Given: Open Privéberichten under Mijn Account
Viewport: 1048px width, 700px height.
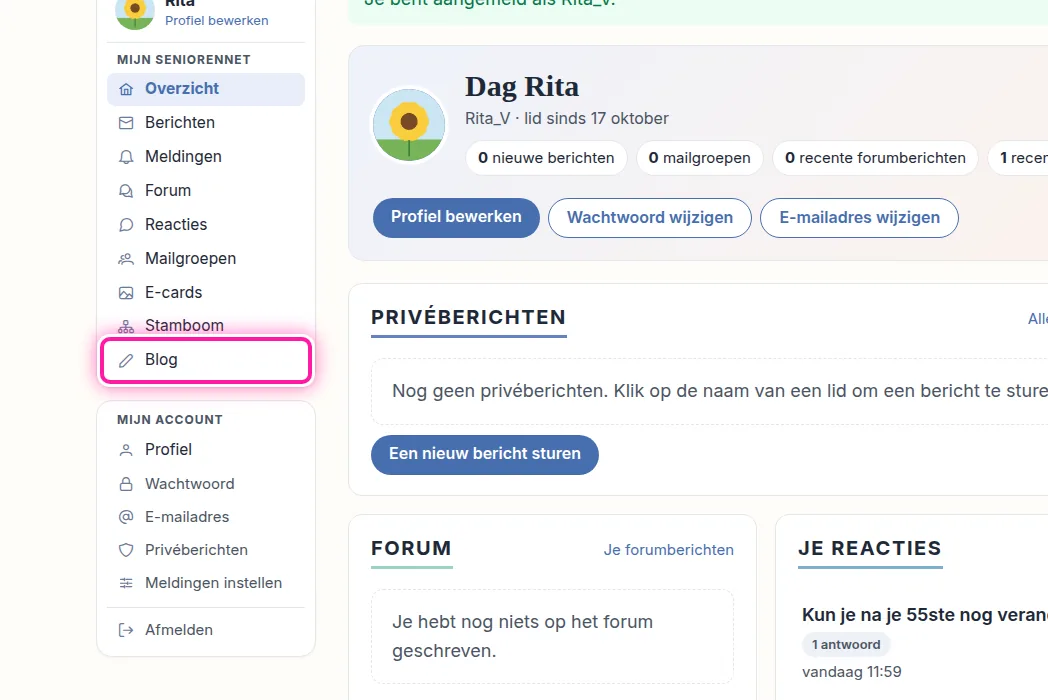Looking at the screenshot, I should pos(206,550).
